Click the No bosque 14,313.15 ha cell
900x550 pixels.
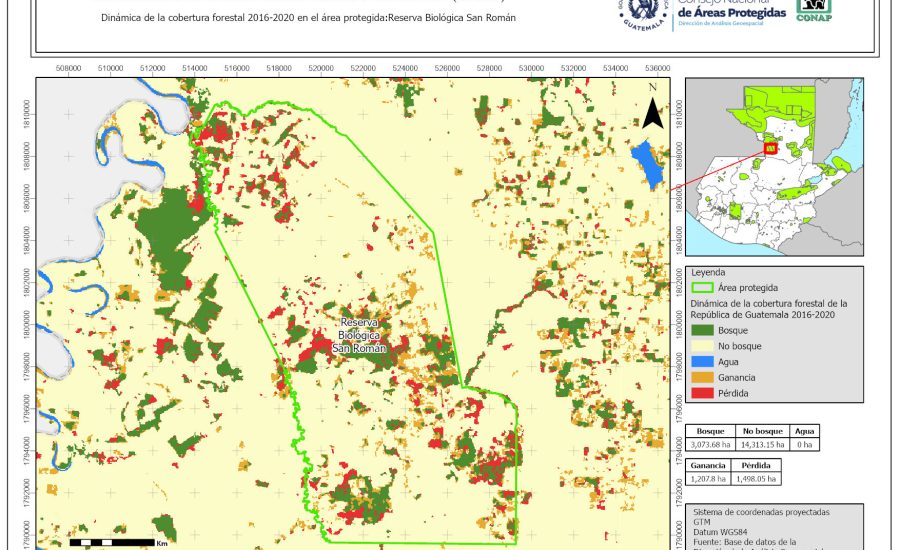point(762,443)
